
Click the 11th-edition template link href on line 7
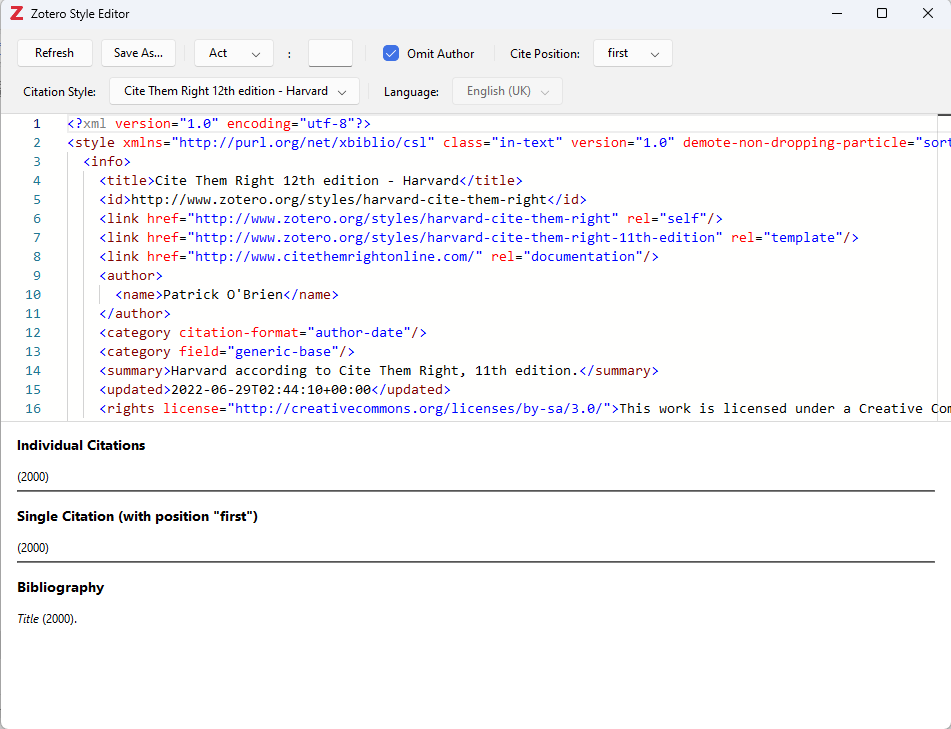[454, 238]
